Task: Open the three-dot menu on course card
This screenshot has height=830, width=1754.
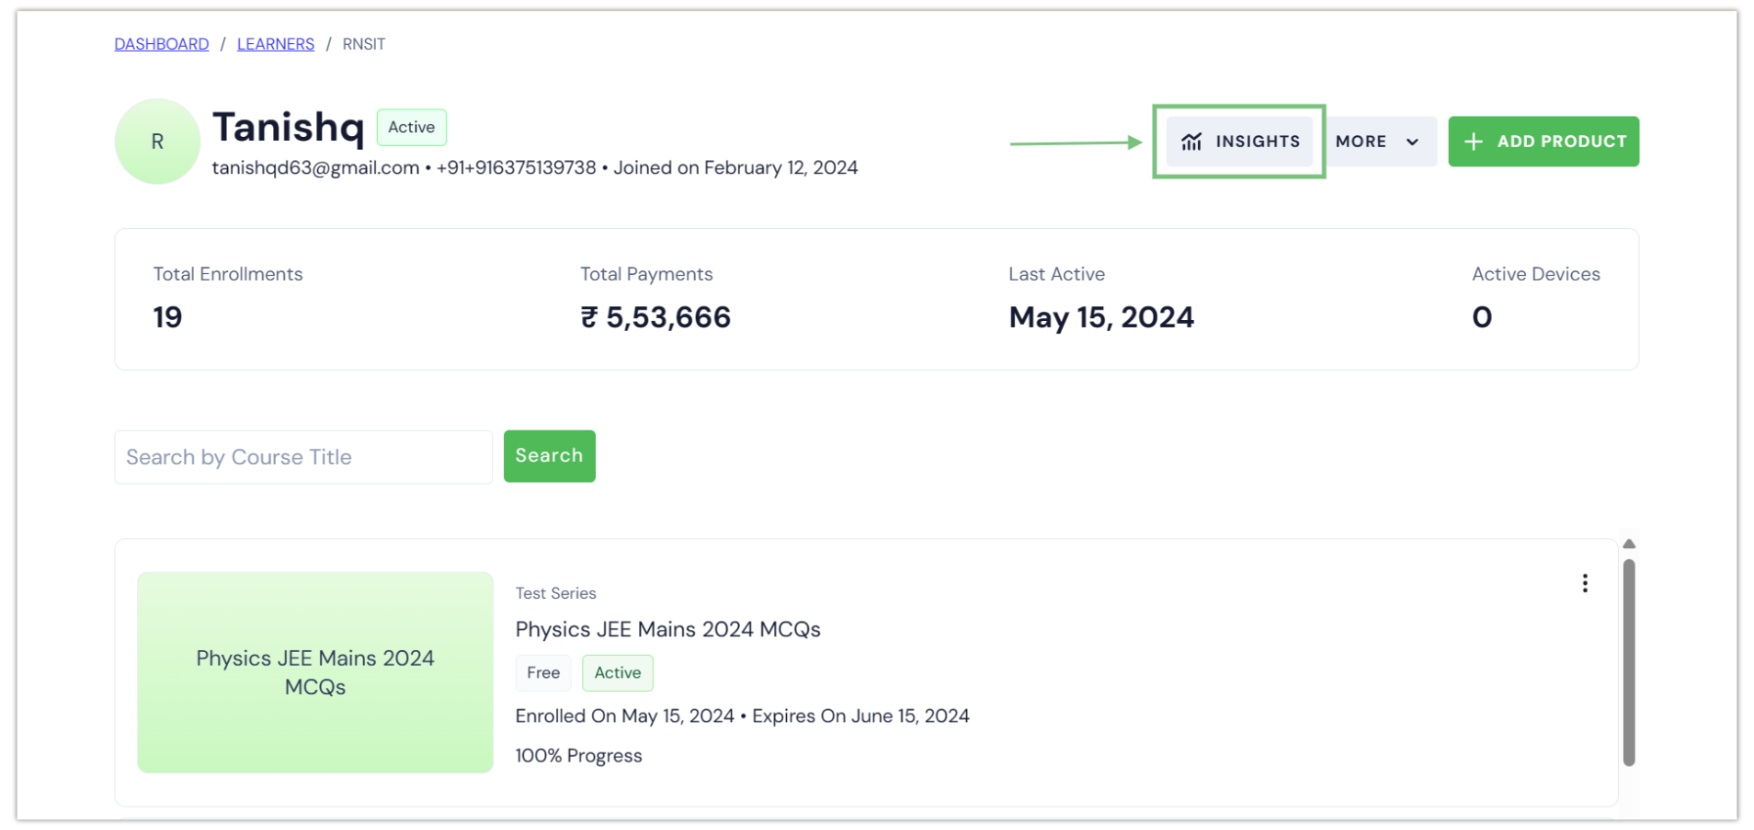Action: (x=1585, y=582)
